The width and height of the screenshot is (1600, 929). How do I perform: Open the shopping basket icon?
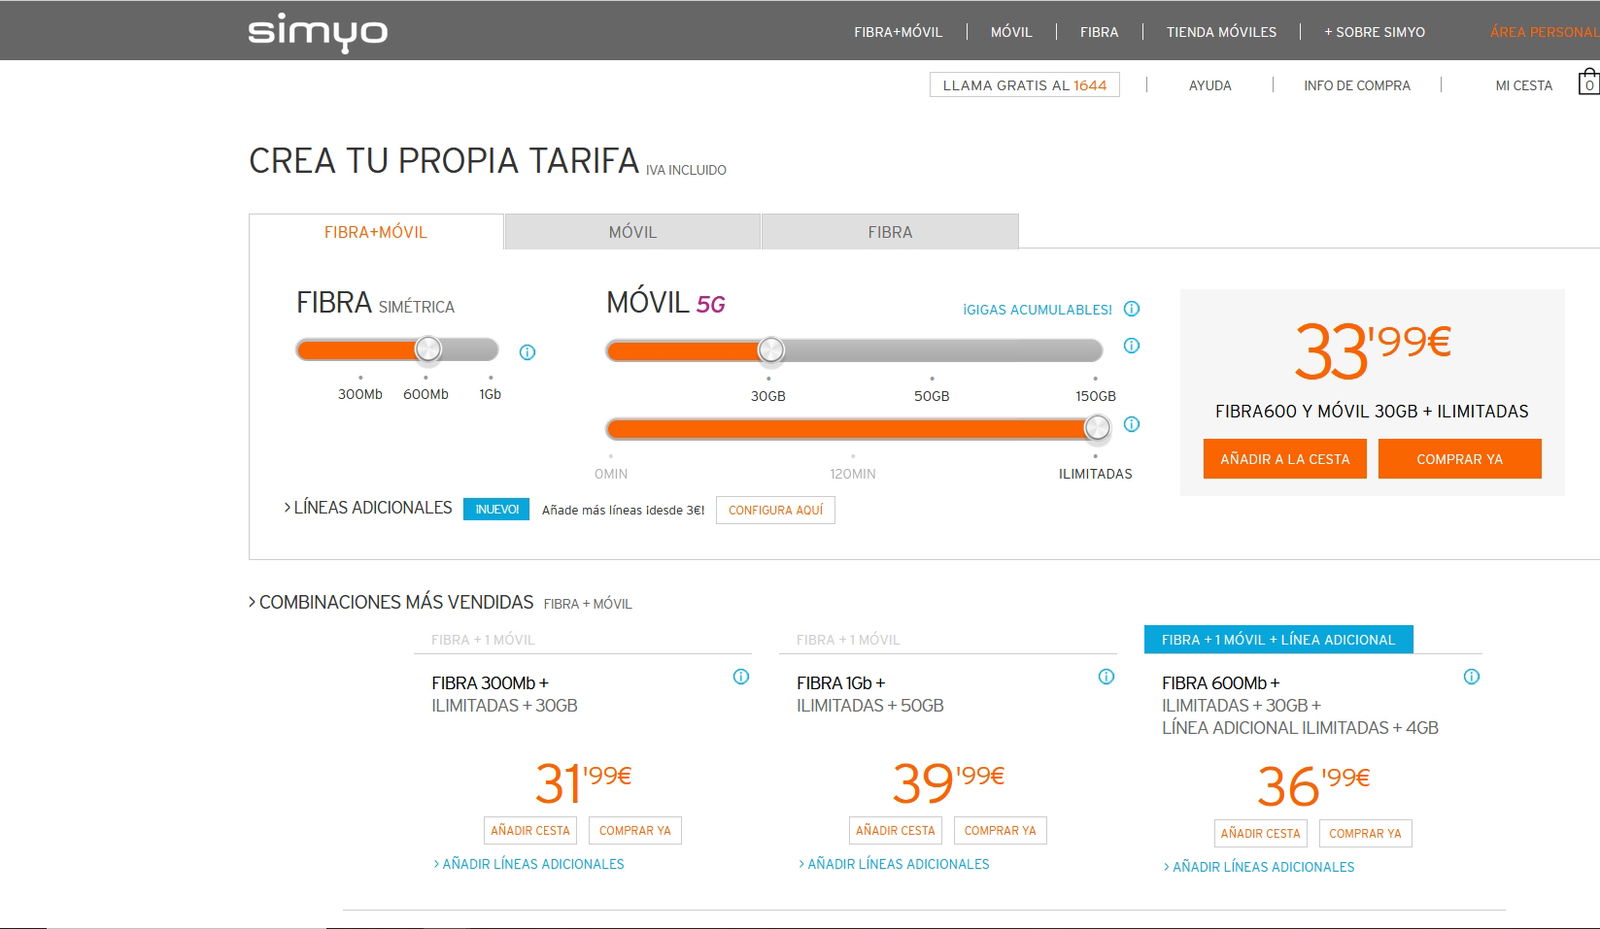coord(1588,82)
